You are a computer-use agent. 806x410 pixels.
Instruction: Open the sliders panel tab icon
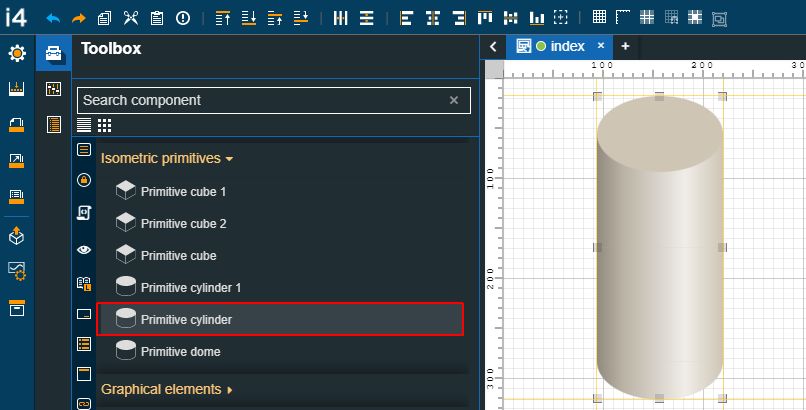(x=53, y=89)
